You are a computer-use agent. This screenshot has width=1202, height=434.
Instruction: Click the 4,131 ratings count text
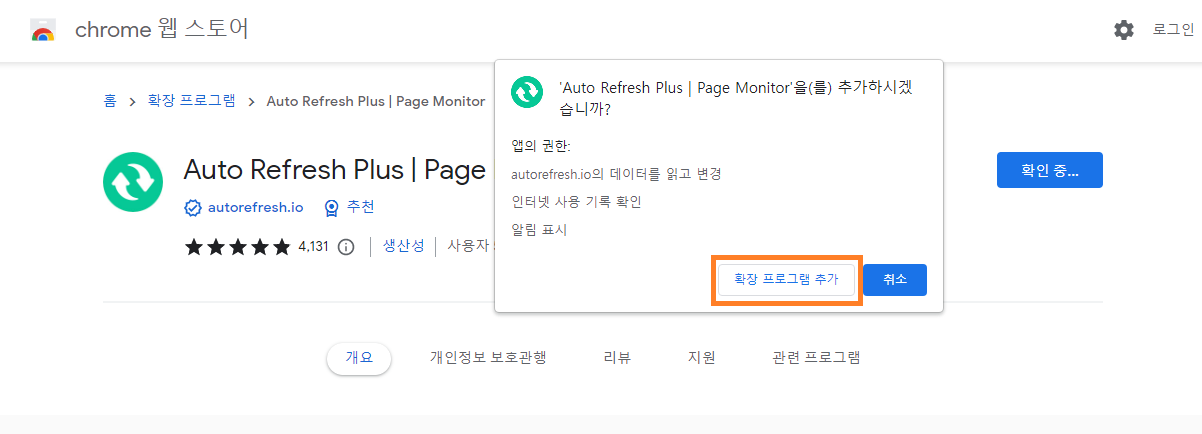tap(313, 247)
